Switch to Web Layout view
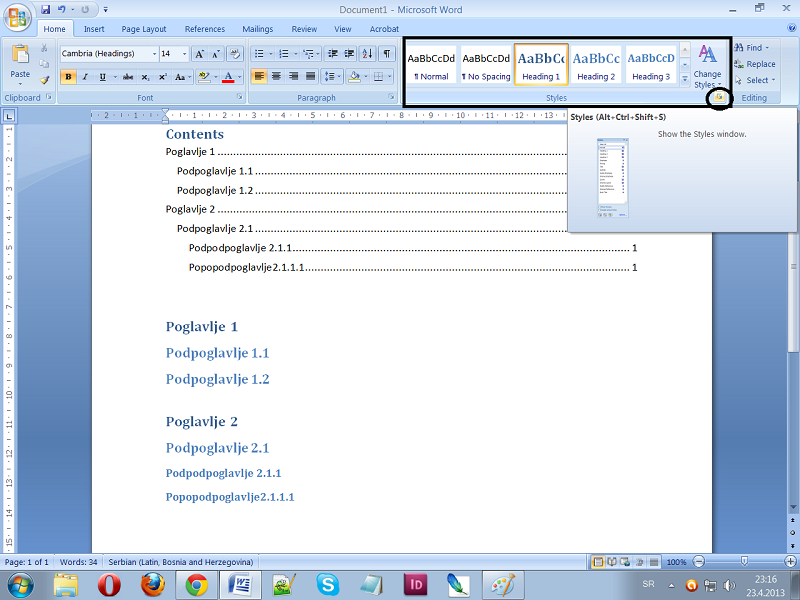The image size is (800, 600). coord(626,562)
